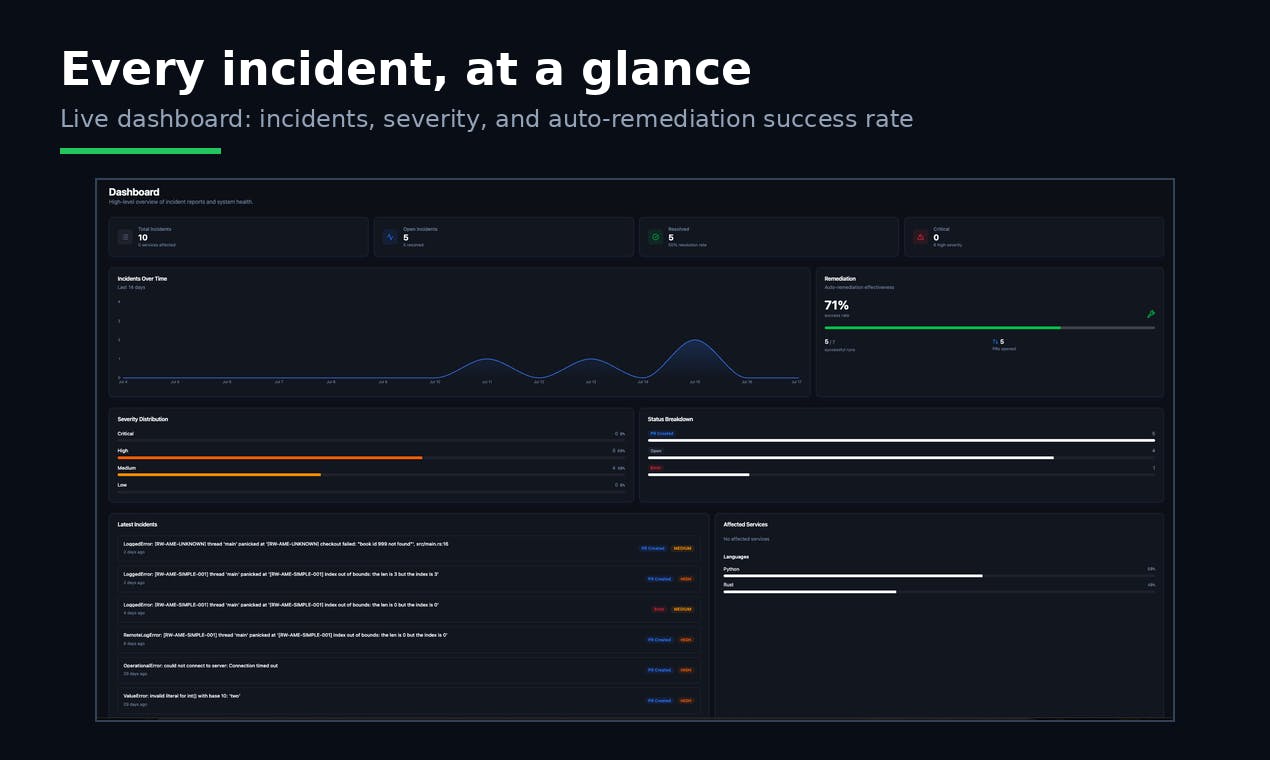Click the Rust language bar

click(810, 591)
